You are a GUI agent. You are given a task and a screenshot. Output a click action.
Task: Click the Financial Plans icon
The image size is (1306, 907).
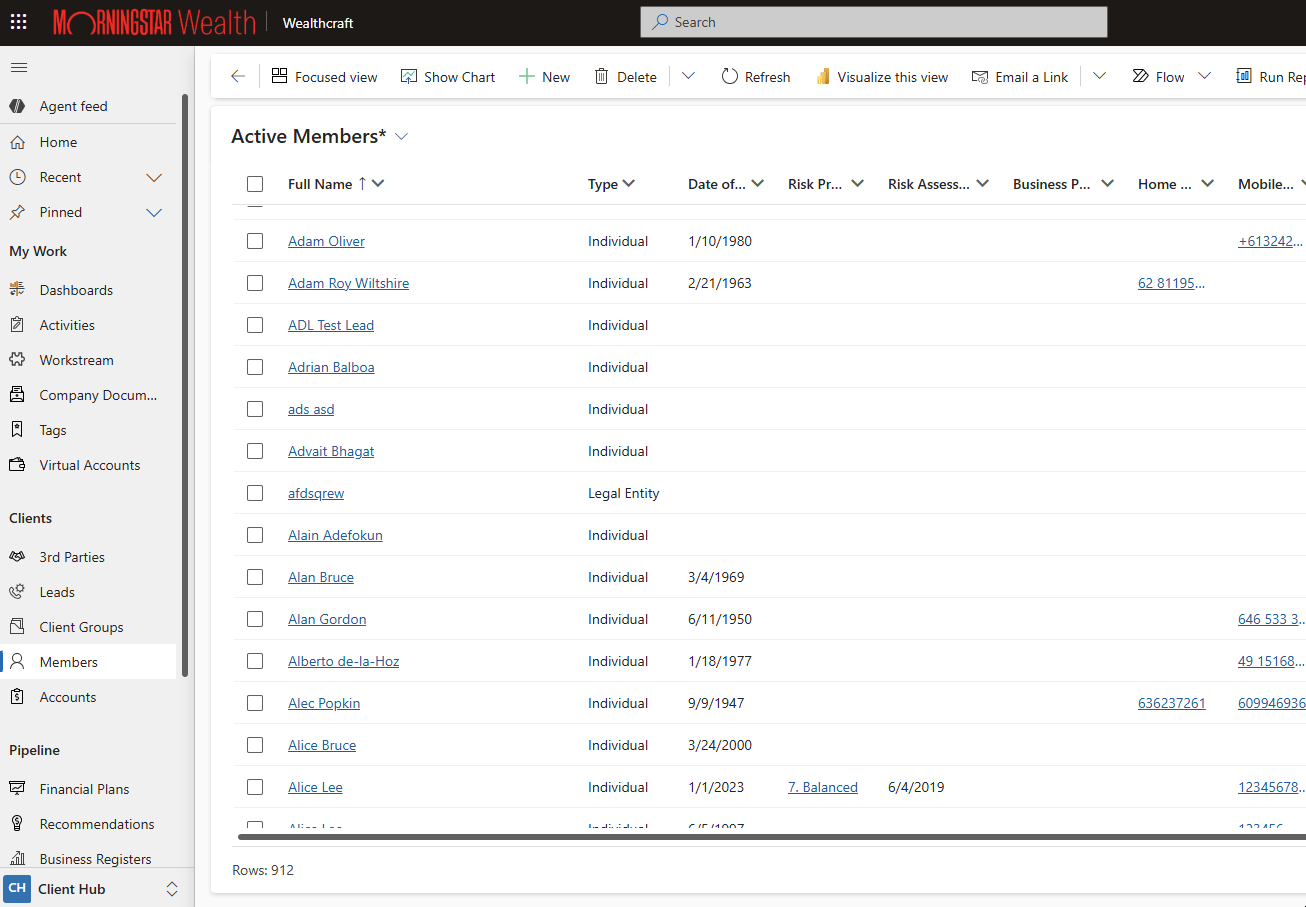tap(17, 789)
